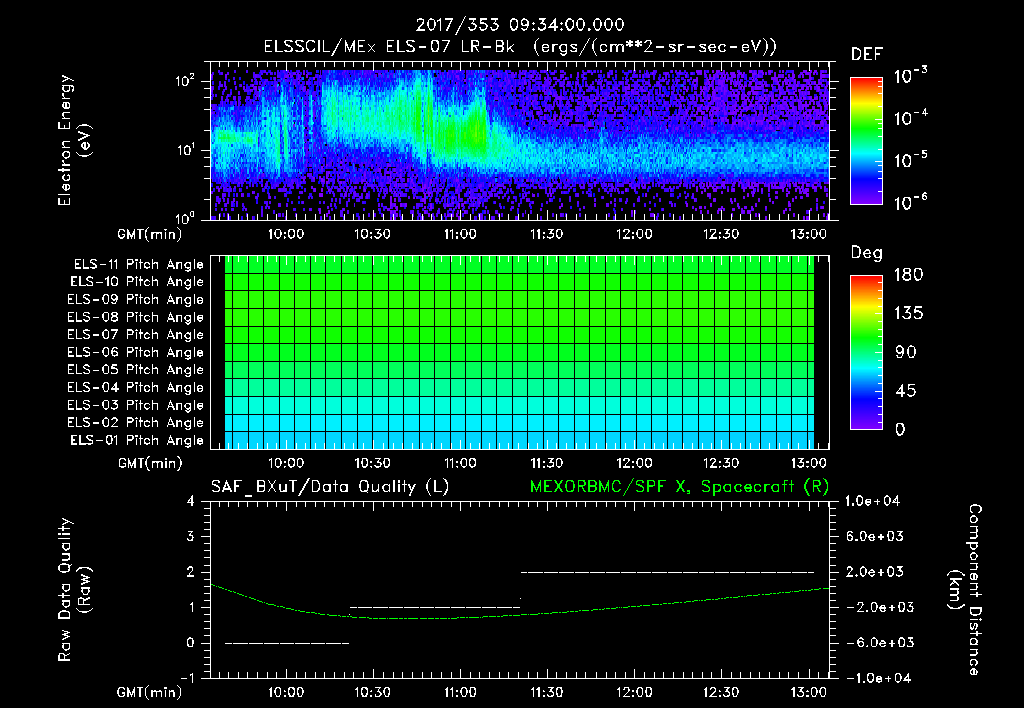1024x708 pixels.
Task: Click the ELS-05 Pitch Angle row label
Action: (135, 370)
